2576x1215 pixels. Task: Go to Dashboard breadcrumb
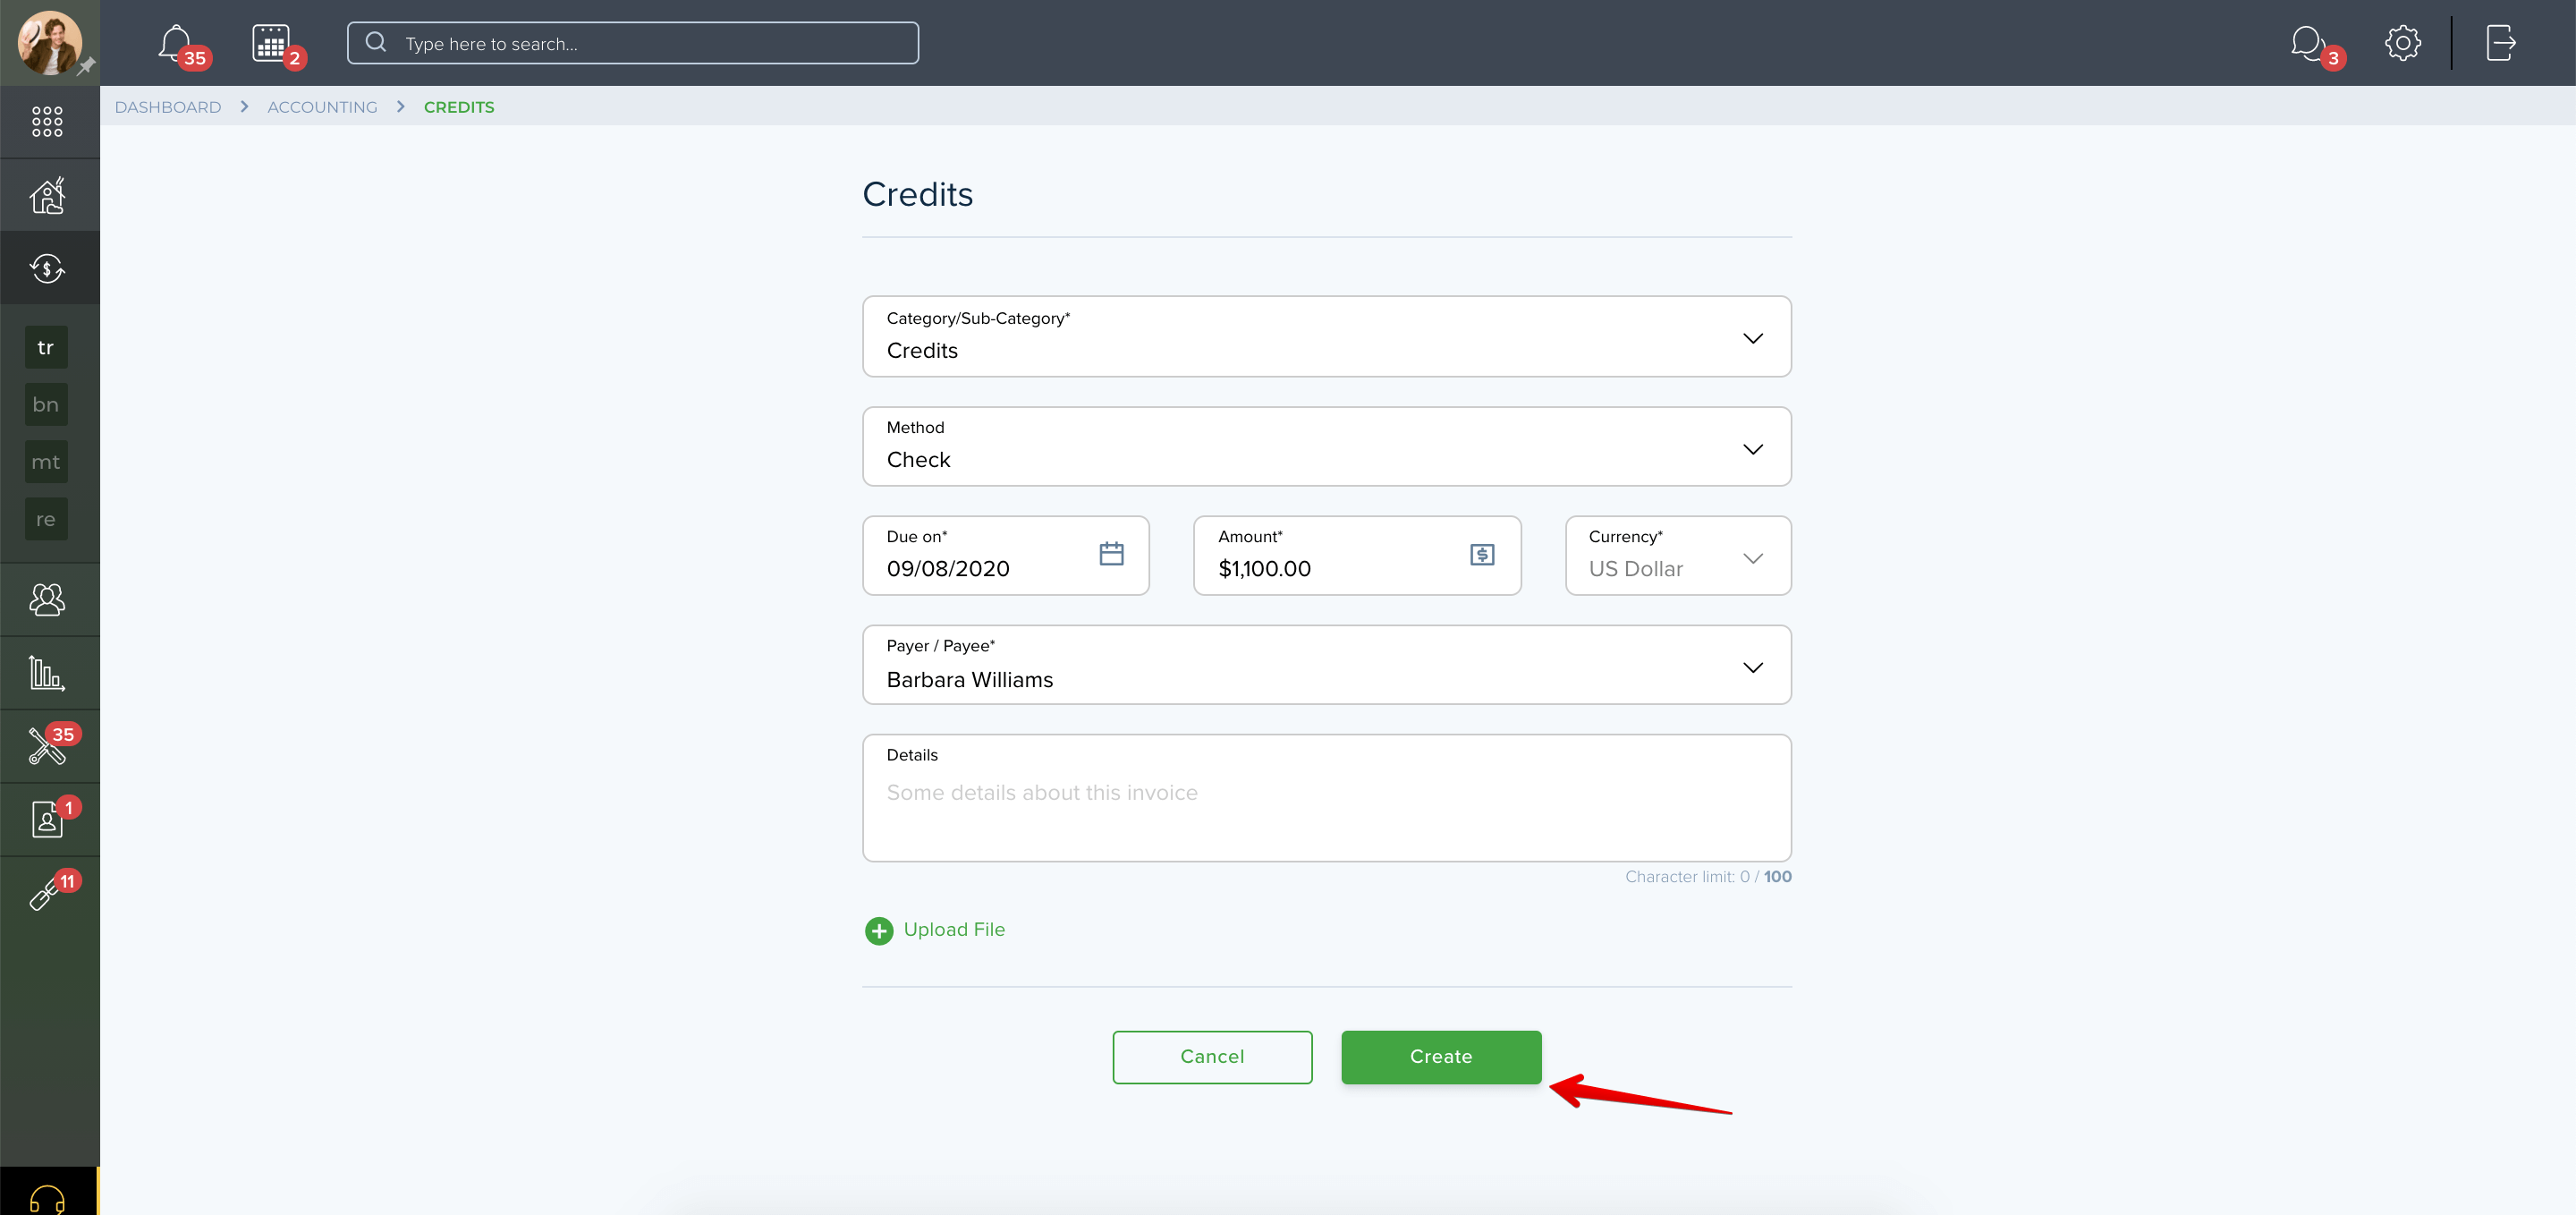(168, 107)
